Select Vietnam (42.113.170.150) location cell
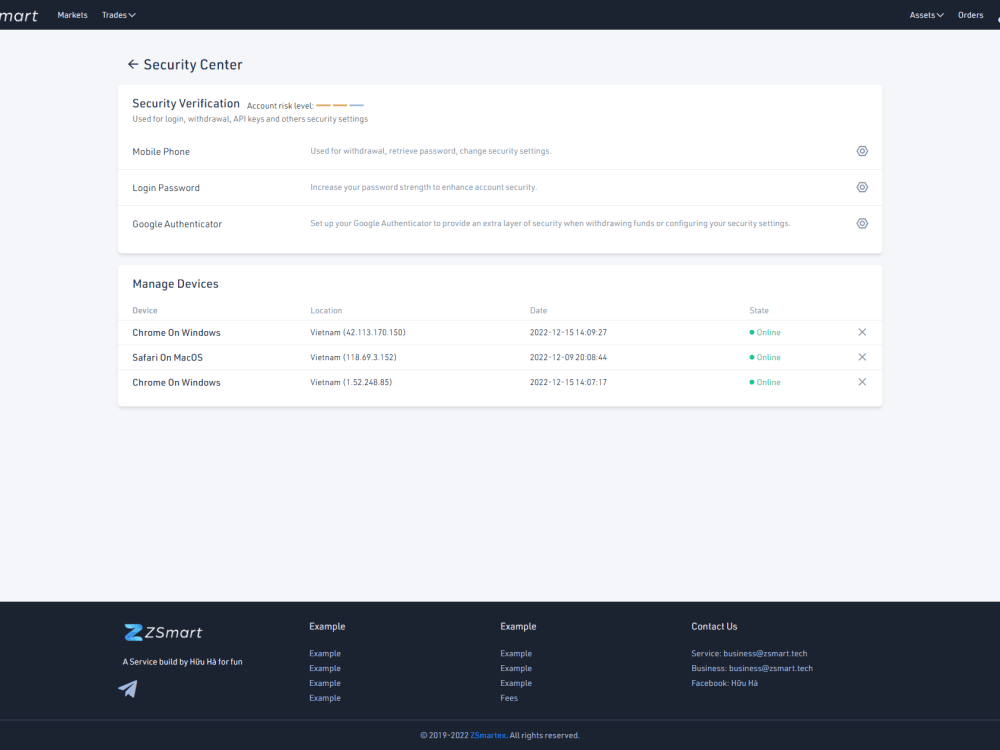1000x750 pixels. [358, 332]
